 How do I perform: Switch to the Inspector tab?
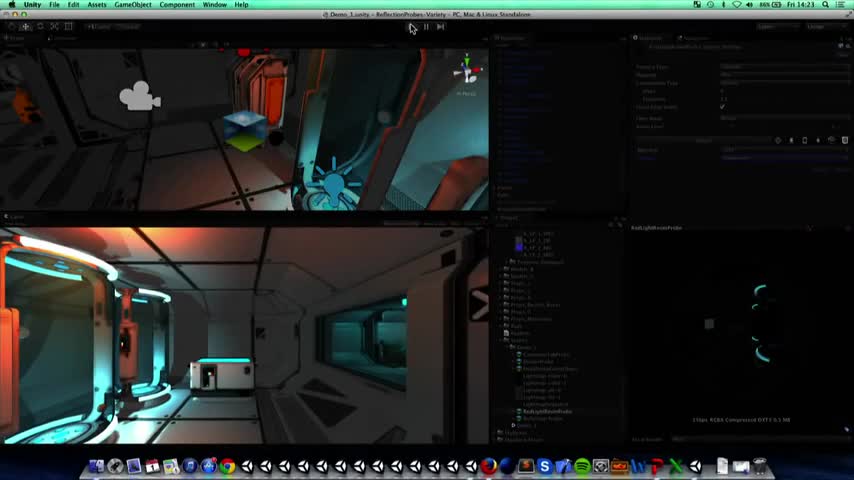650,38
